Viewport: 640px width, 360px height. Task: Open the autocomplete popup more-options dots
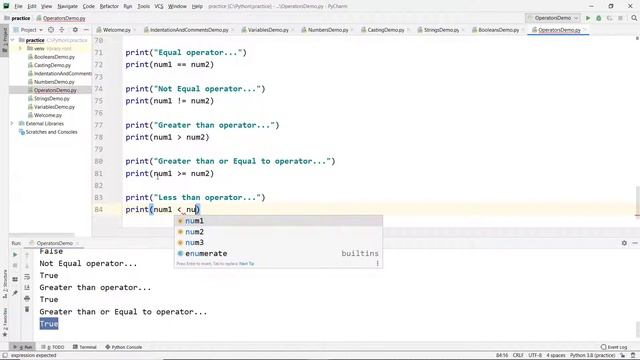pos(378,263)
